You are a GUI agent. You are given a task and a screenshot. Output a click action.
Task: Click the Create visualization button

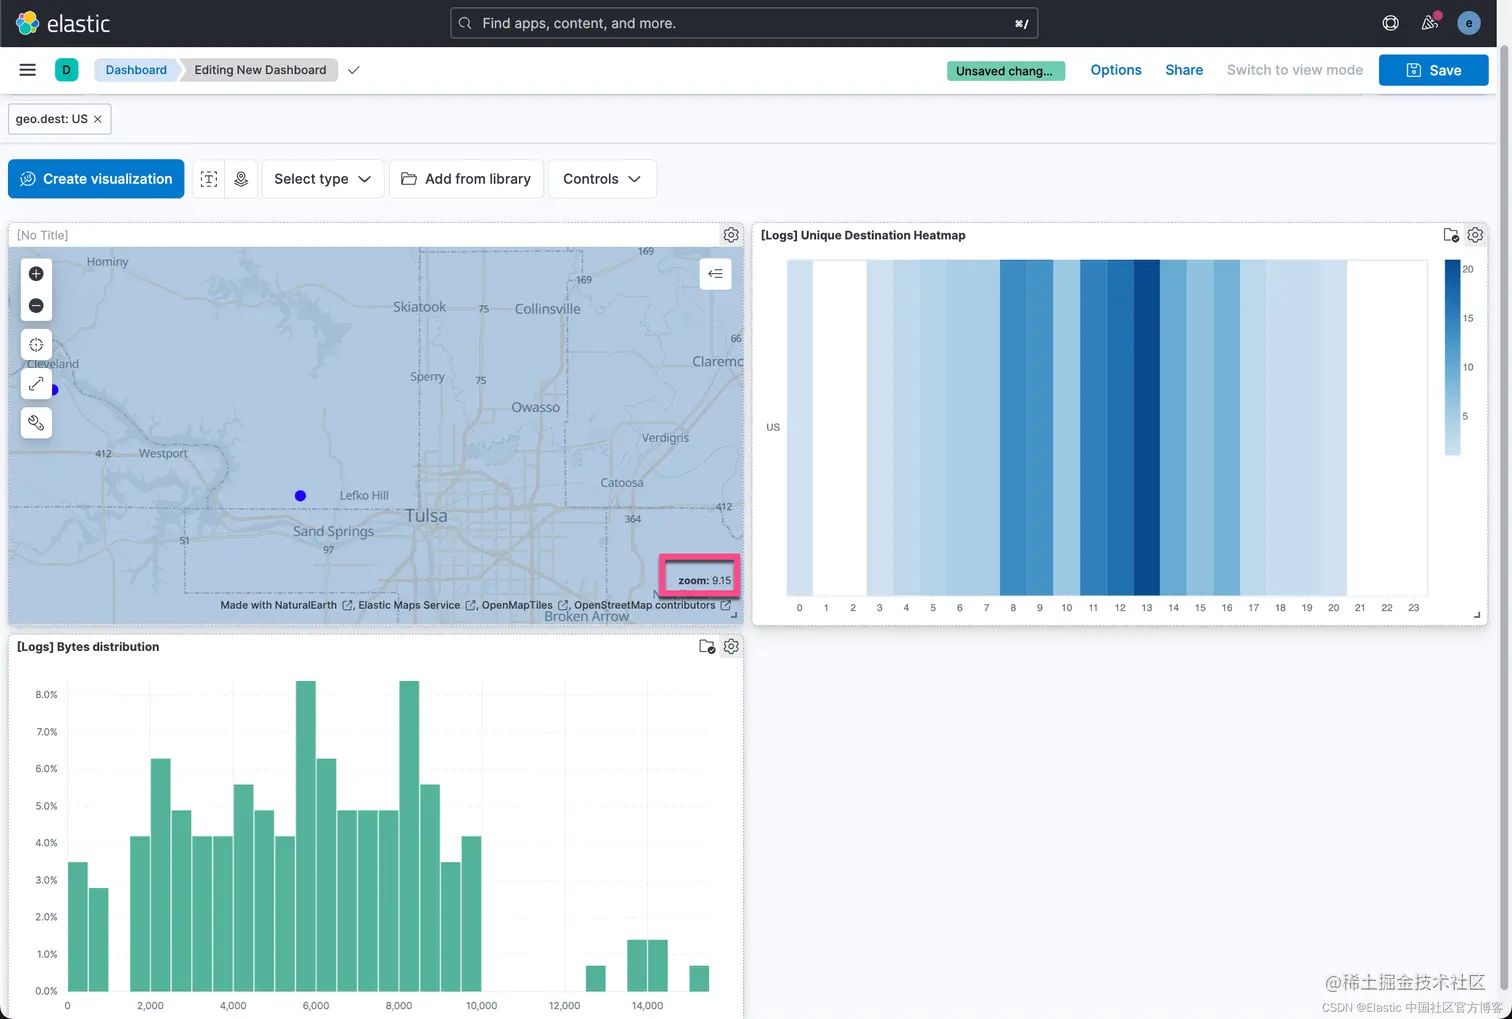click(x=96, y=179)
